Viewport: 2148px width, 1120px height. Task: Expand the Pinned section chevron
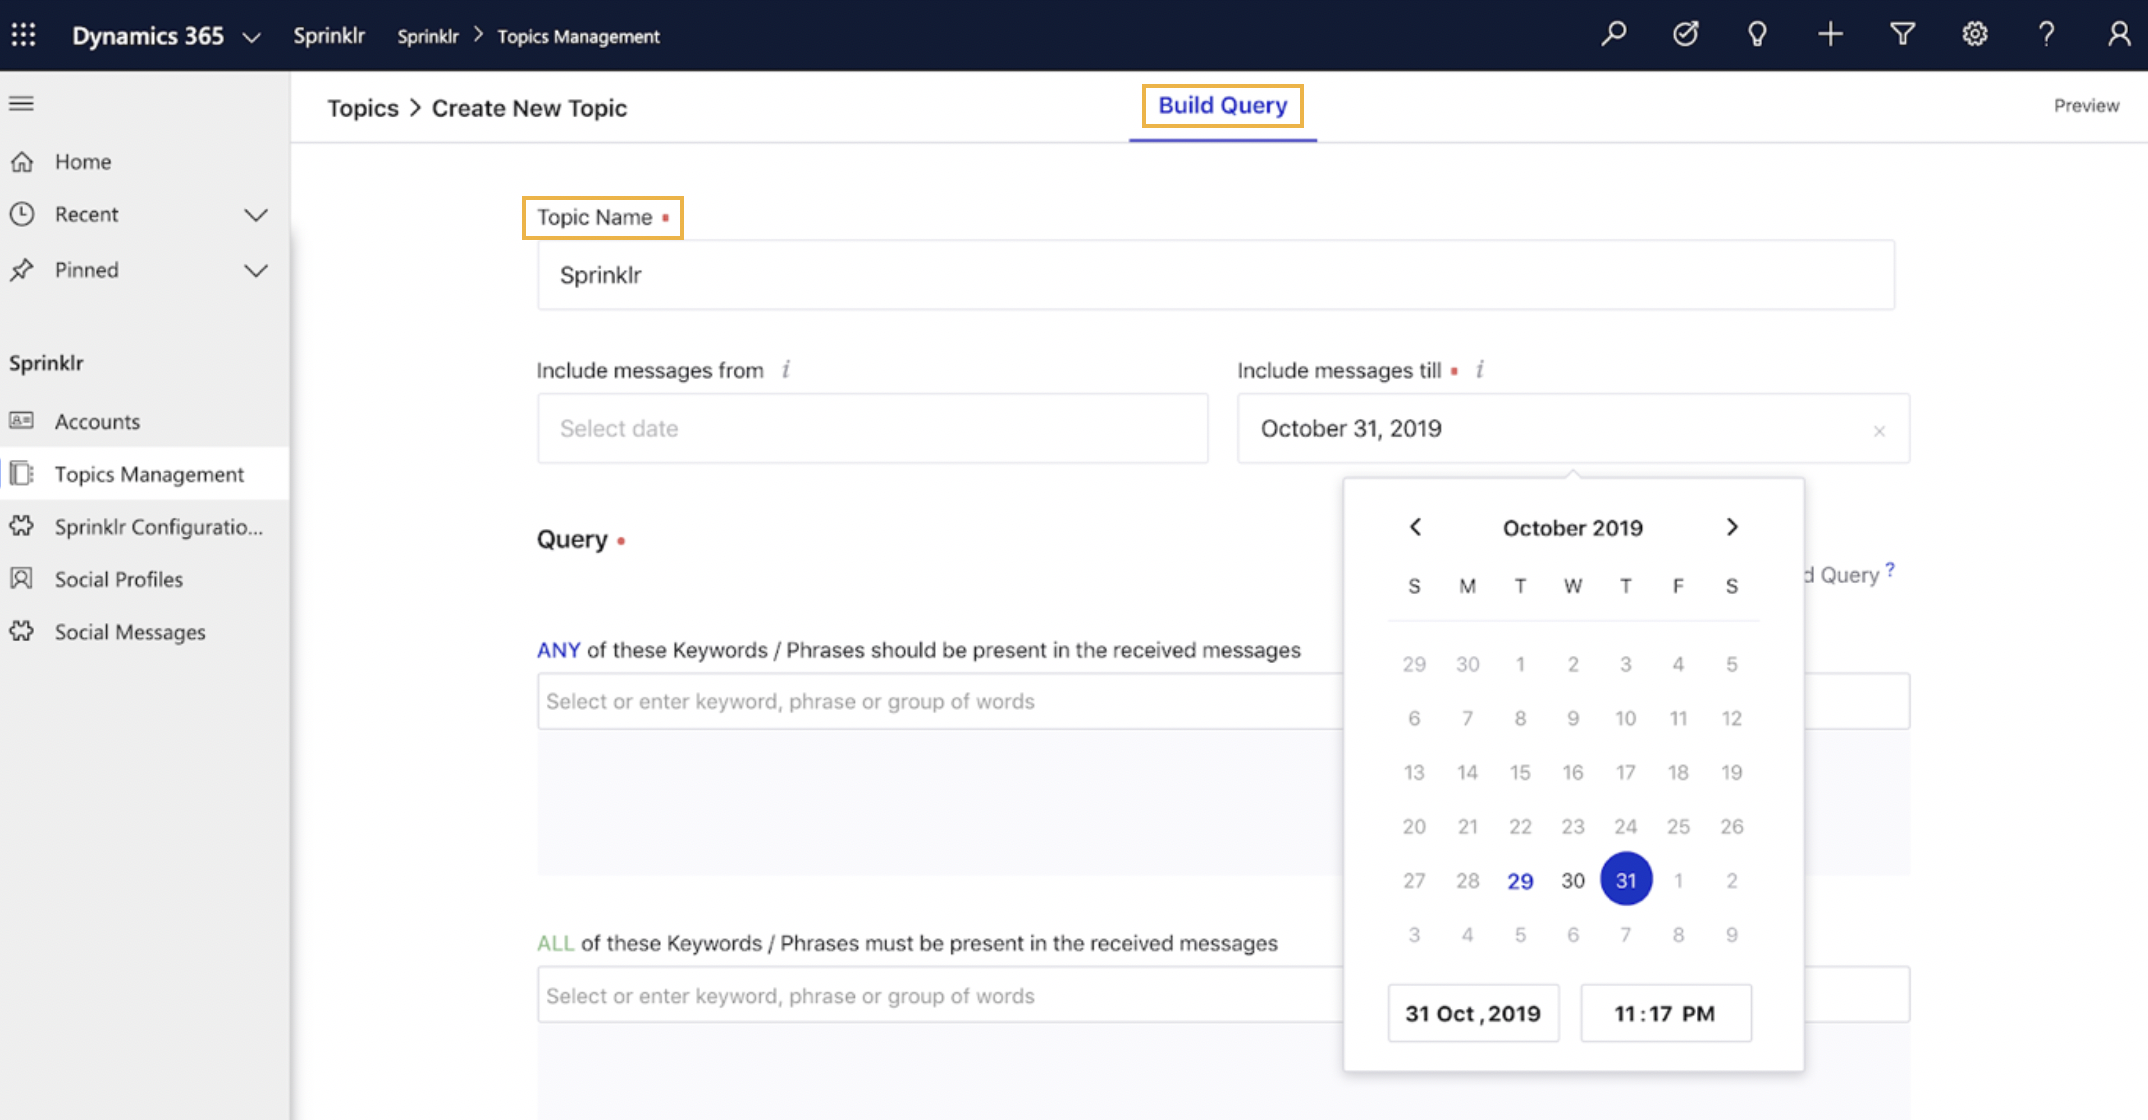pos(256,270)
